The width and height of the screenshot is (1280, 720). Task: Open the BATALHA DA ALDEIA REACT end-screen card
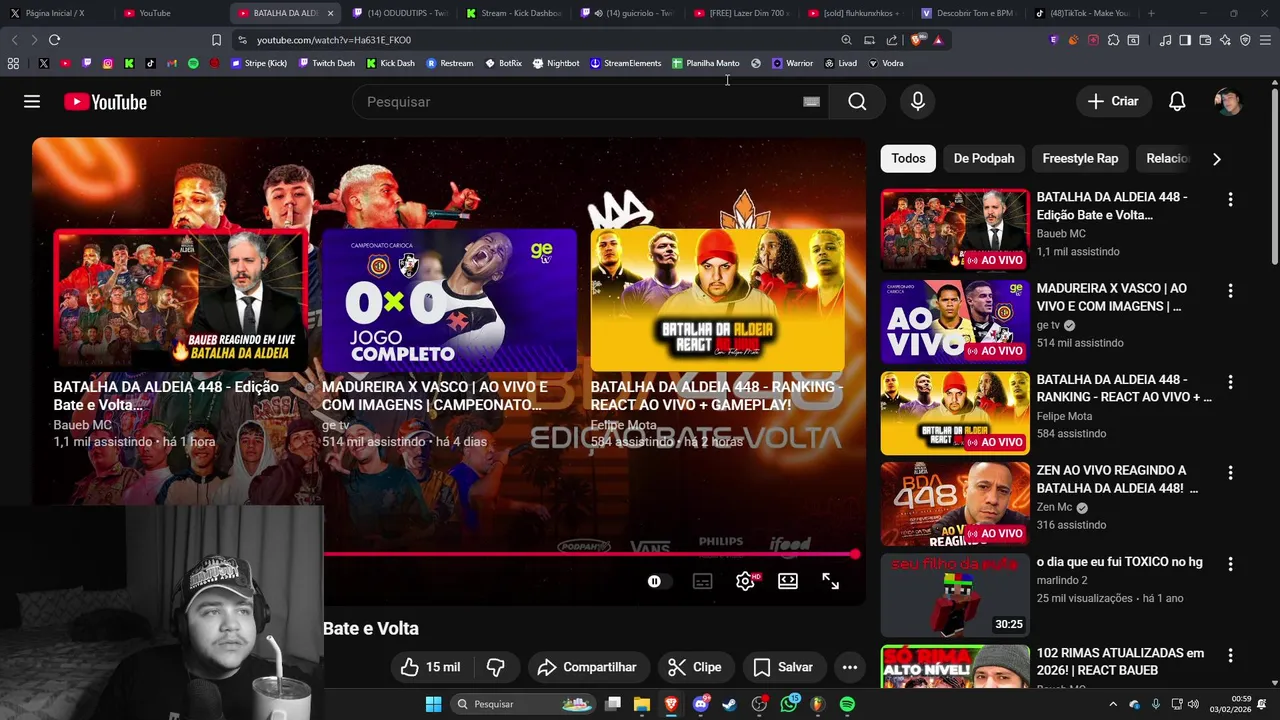tap(717, 300)
